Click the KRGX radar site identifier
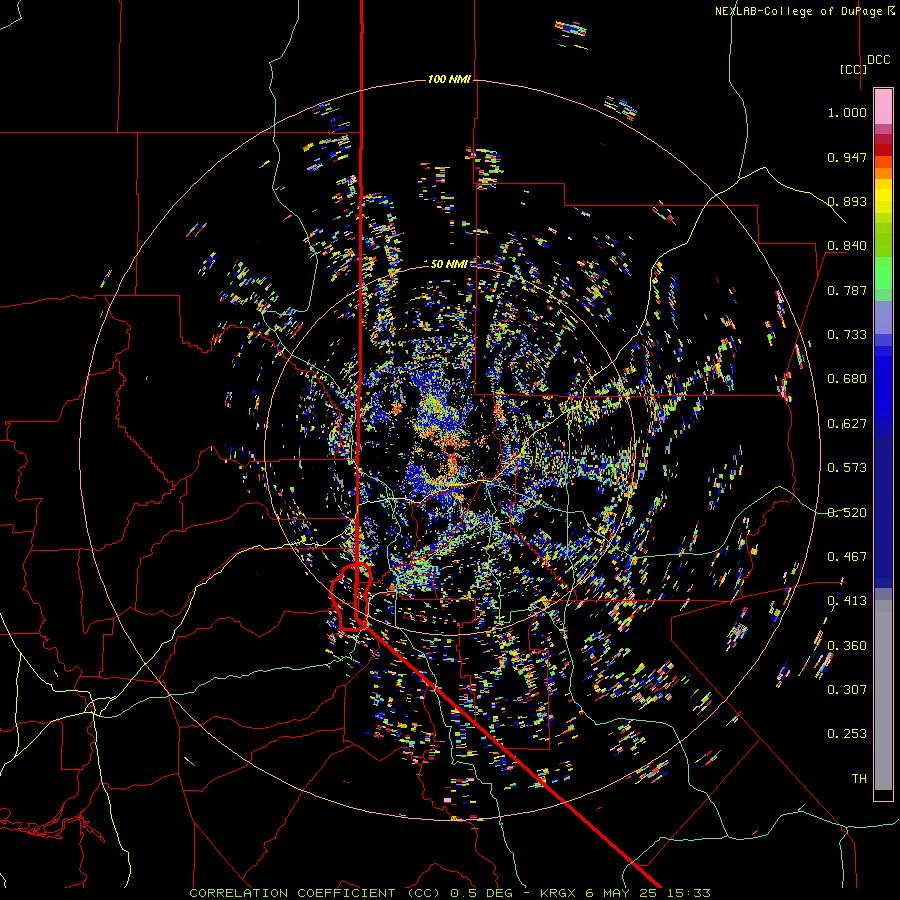The height and width of the screenshot is (900, 900). 558,893
